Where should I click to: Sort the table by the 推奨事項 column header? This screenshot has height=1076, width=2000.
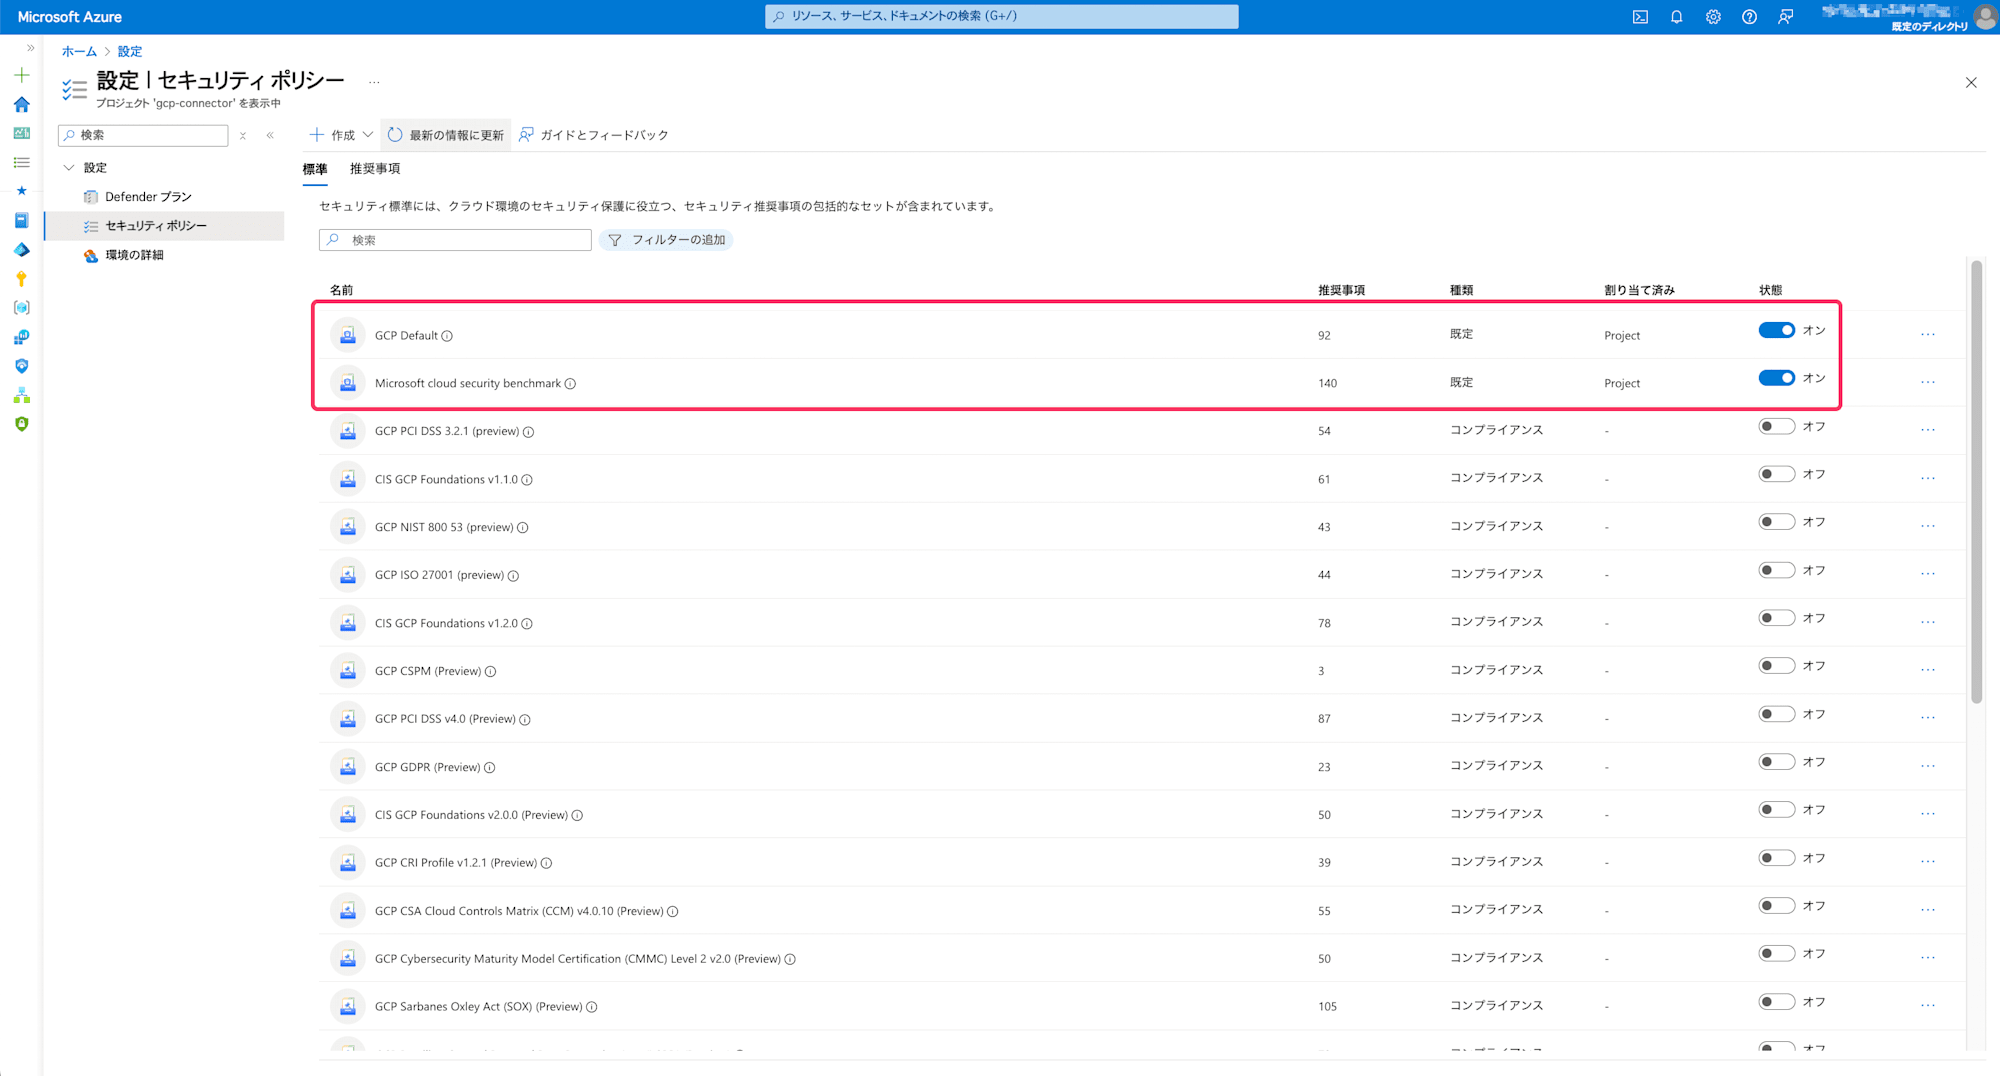click(1341, 290)
